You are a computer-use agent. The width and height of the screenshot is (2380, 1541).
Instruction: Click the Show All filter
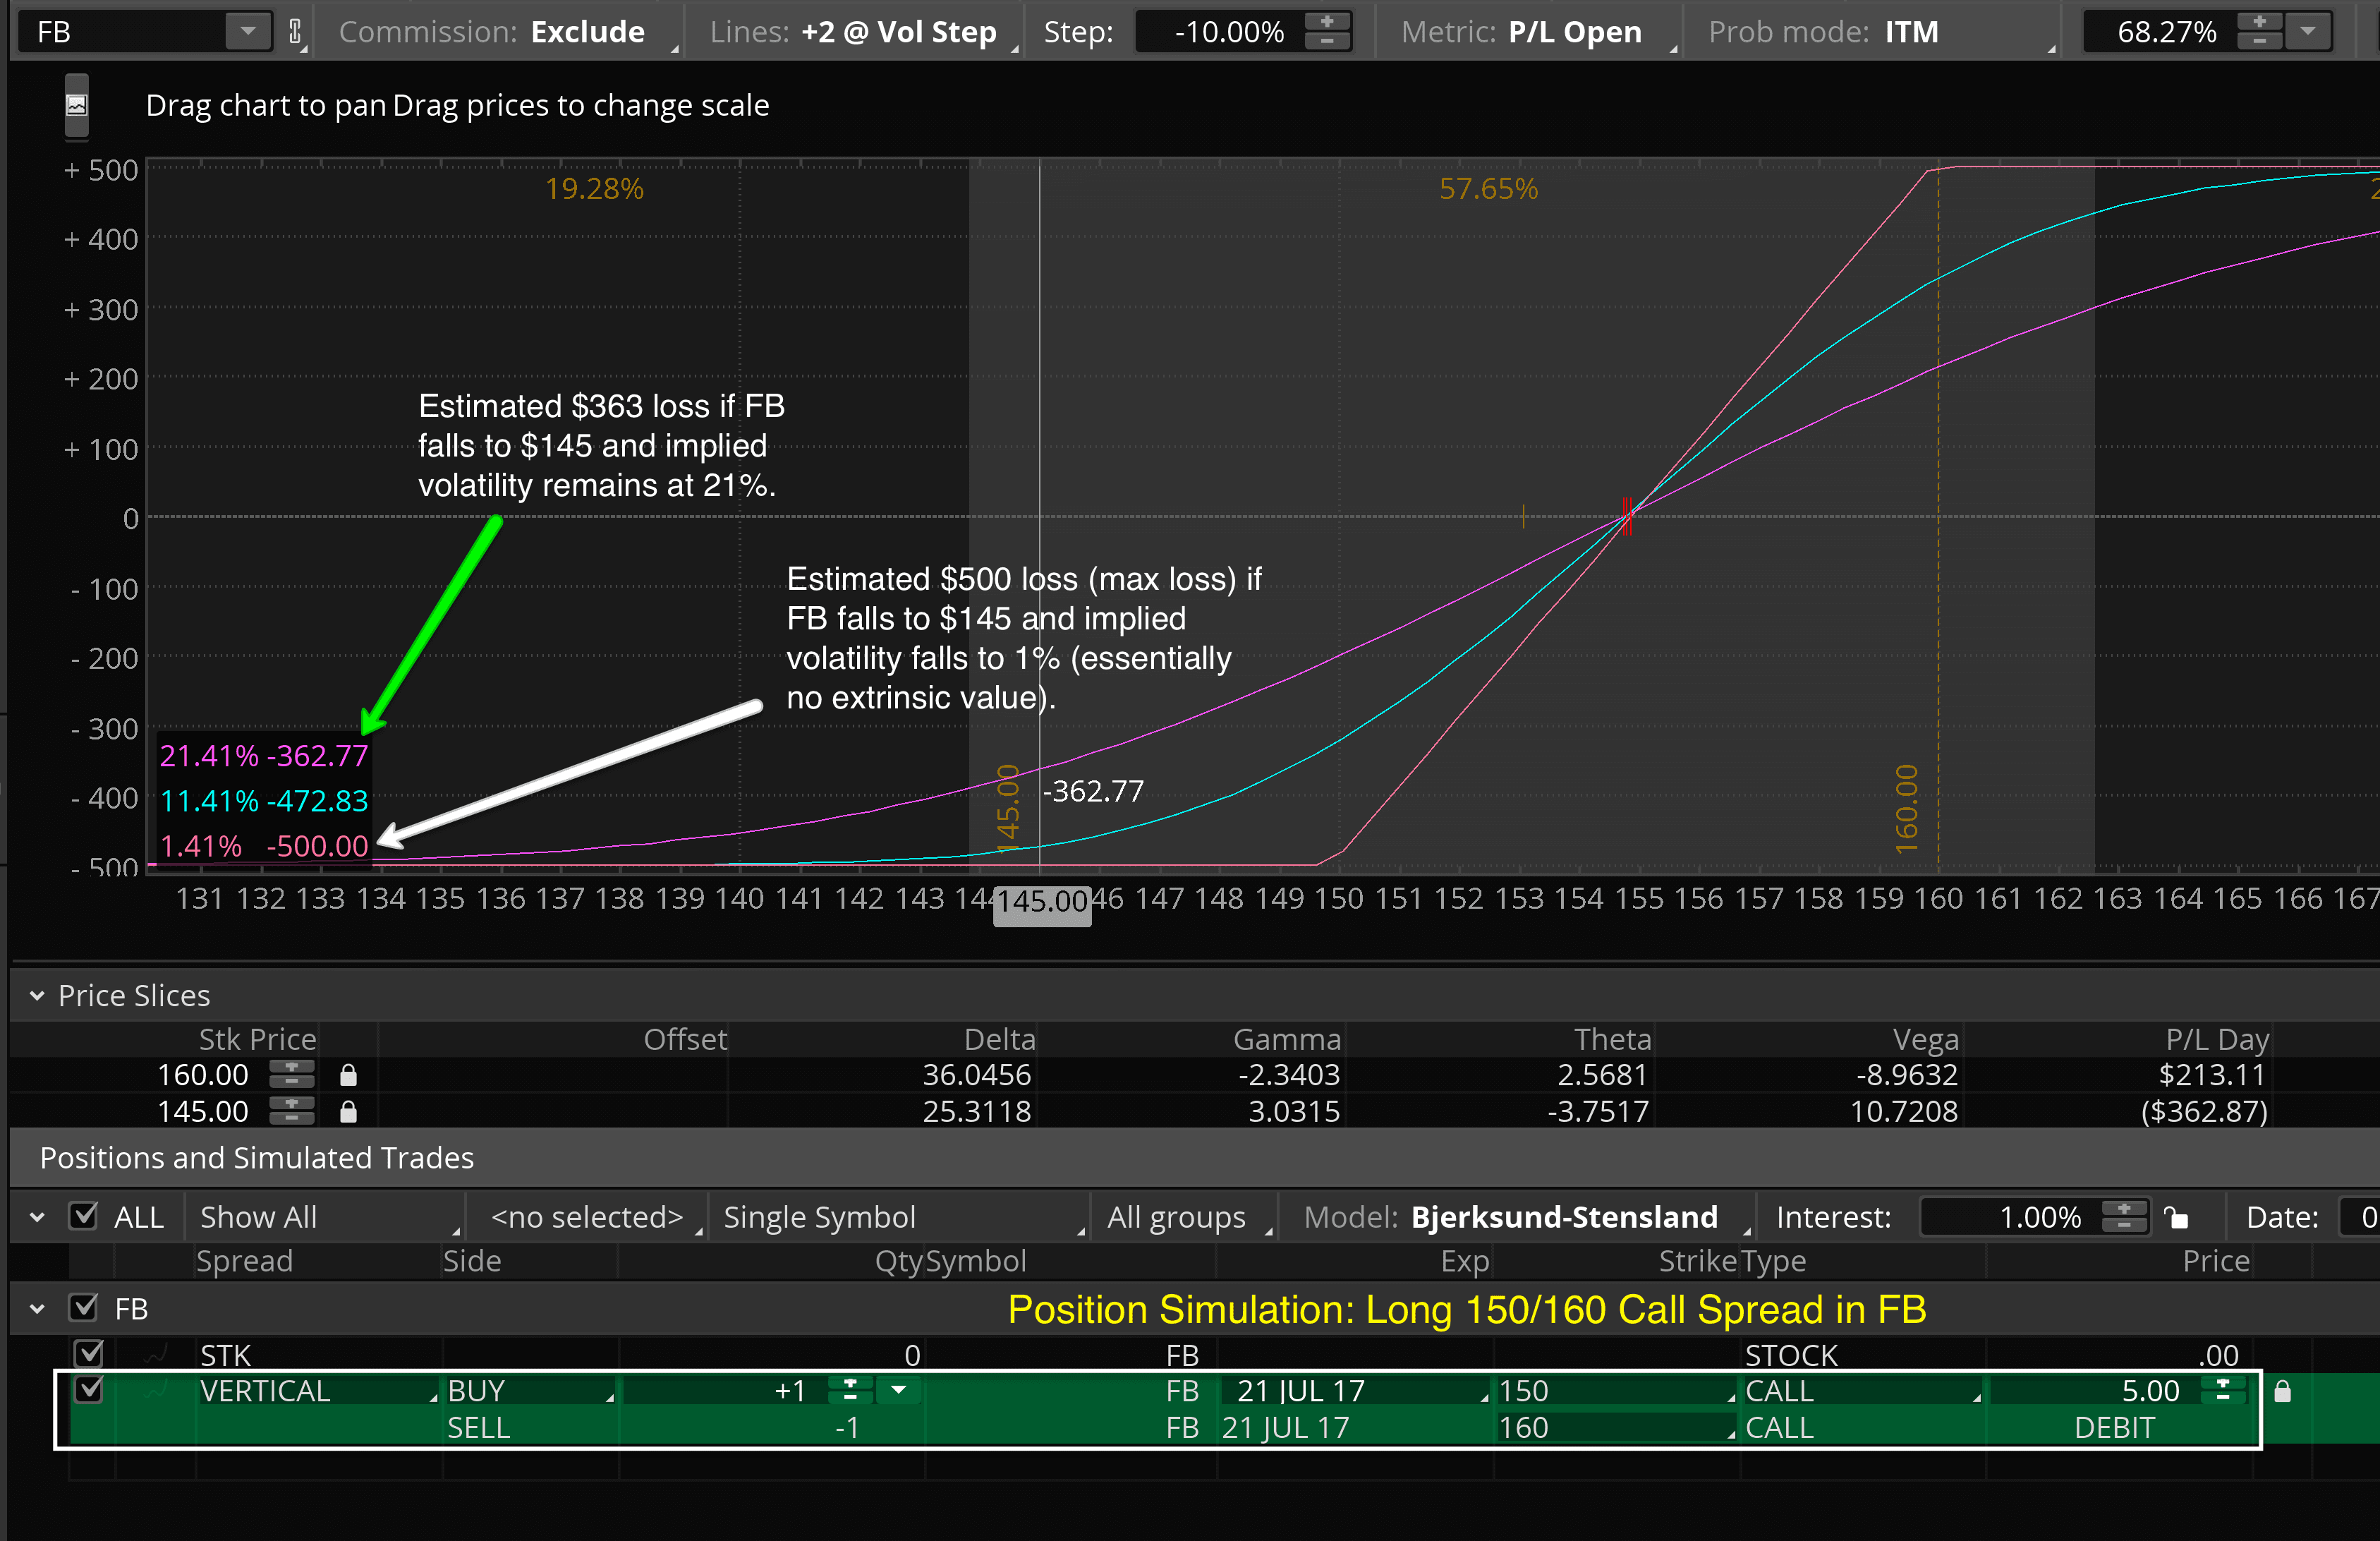(258, 1217)
